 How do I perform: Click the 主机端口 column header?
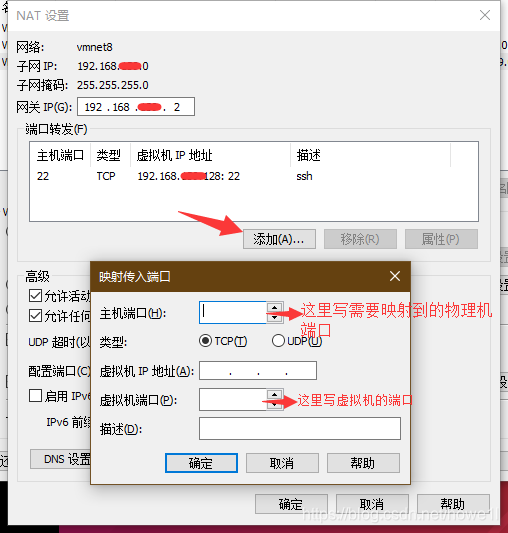coord(60,155)
